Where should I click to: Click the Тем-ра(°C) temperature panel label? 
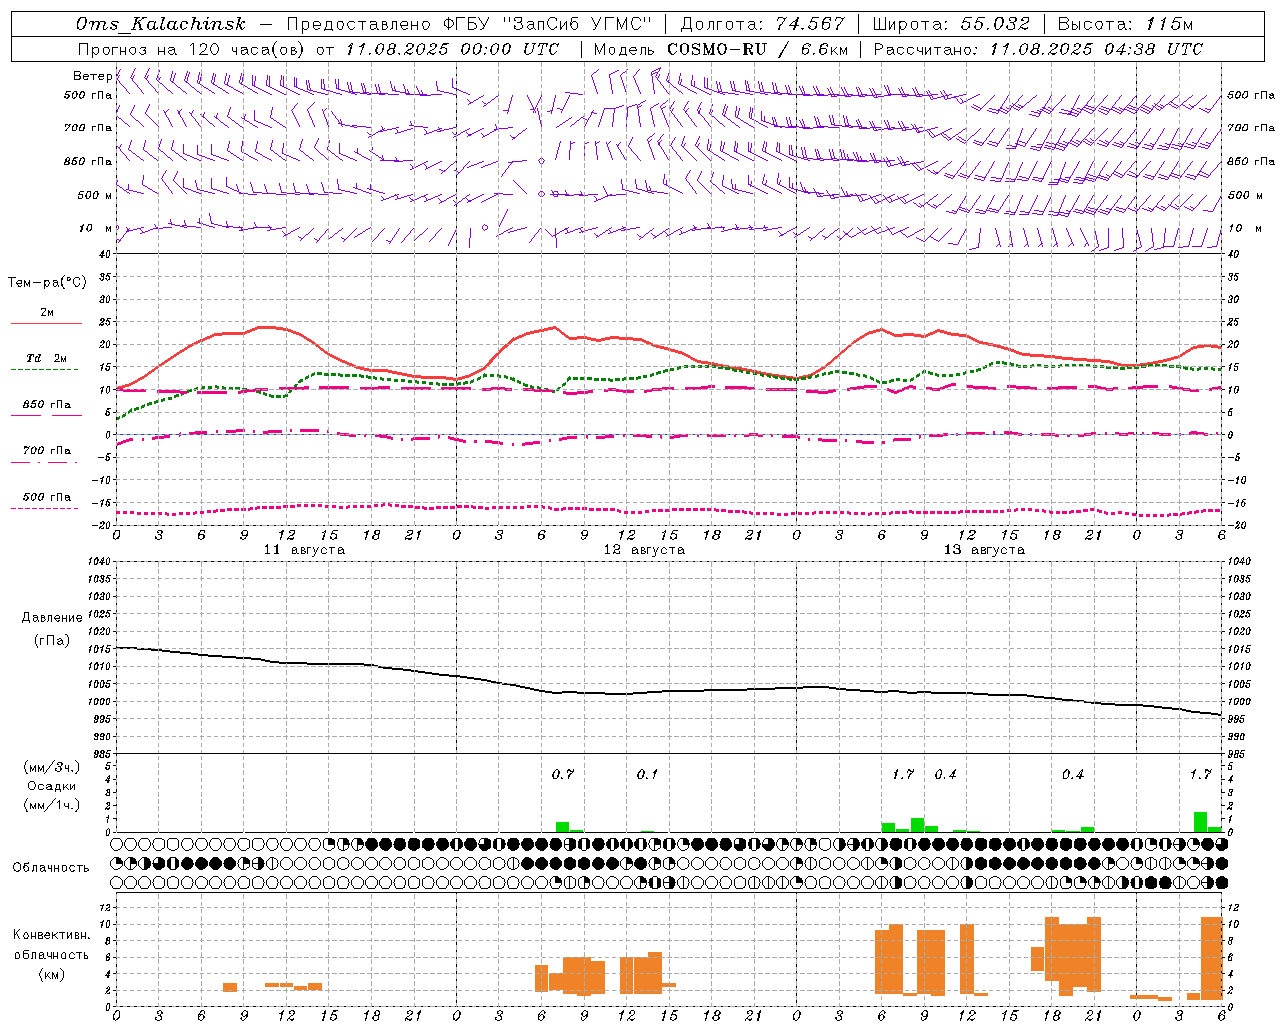coord(47,282)
